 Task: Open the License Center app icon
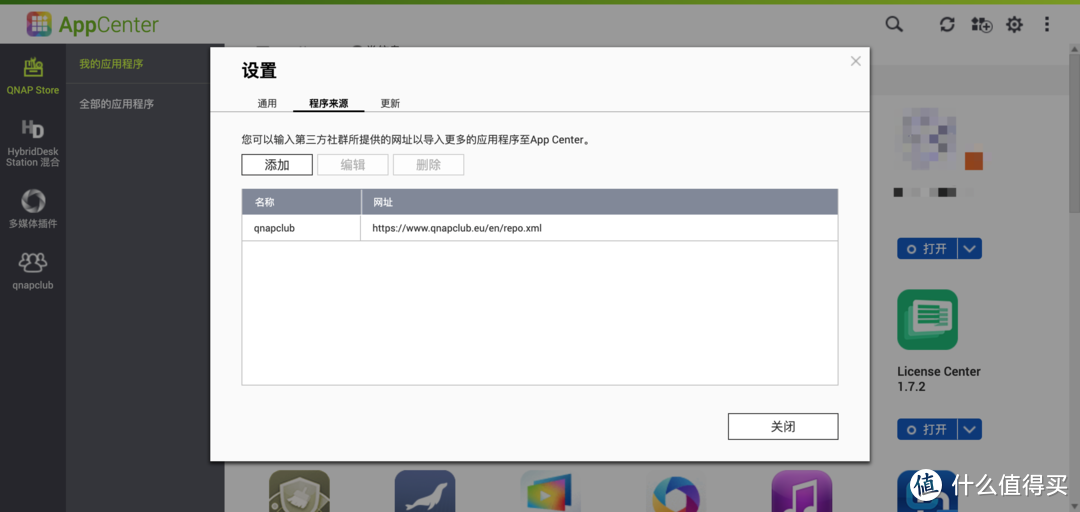tap(927, 320)
